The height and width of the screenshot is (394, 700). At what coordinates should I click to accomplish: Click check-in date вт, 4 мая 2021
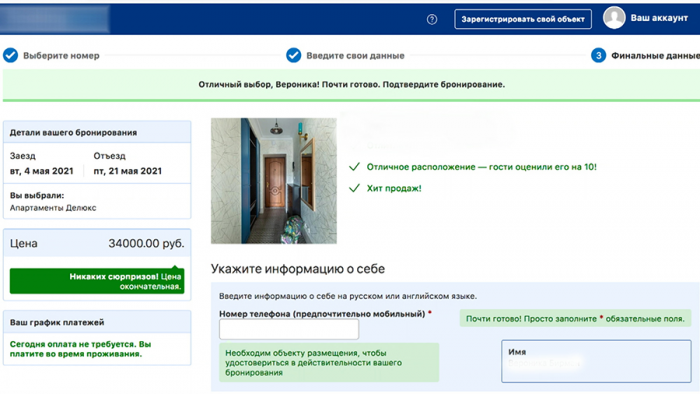(42, 171)
